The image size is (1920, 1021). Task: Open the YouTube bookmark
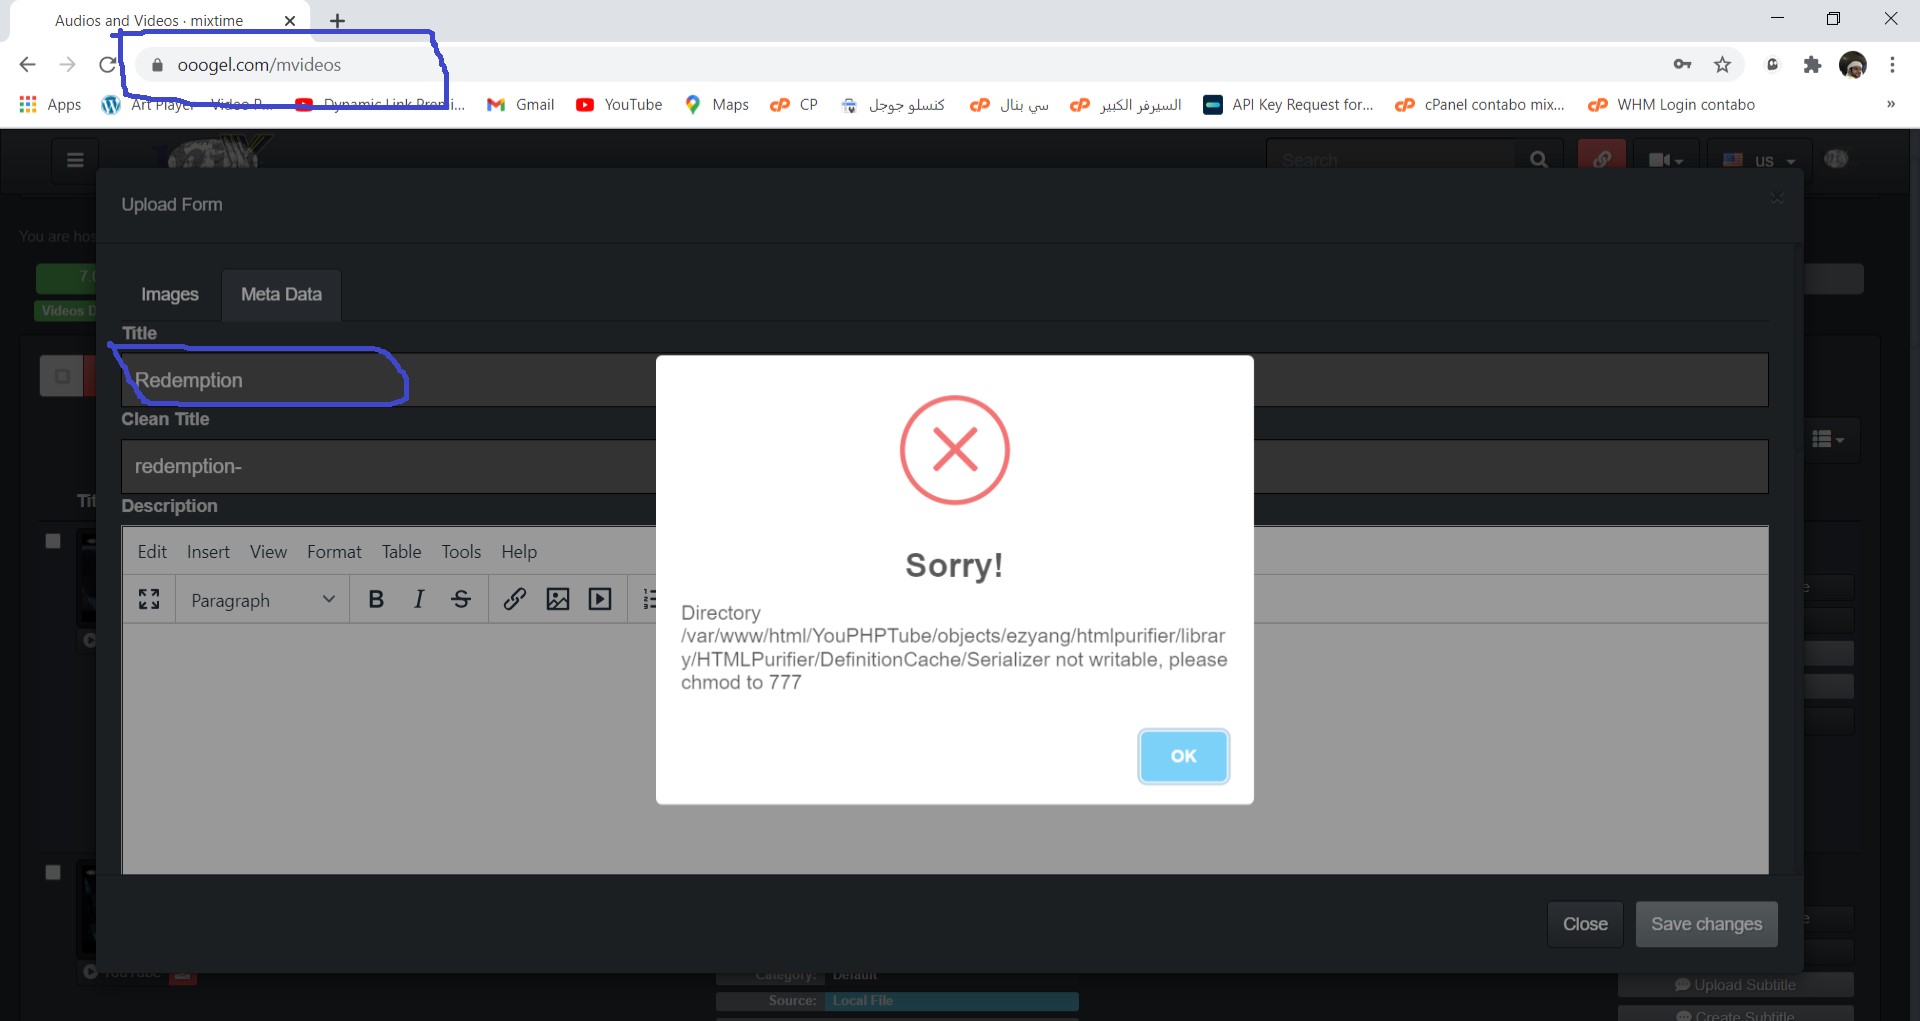(x=619, y=104)
